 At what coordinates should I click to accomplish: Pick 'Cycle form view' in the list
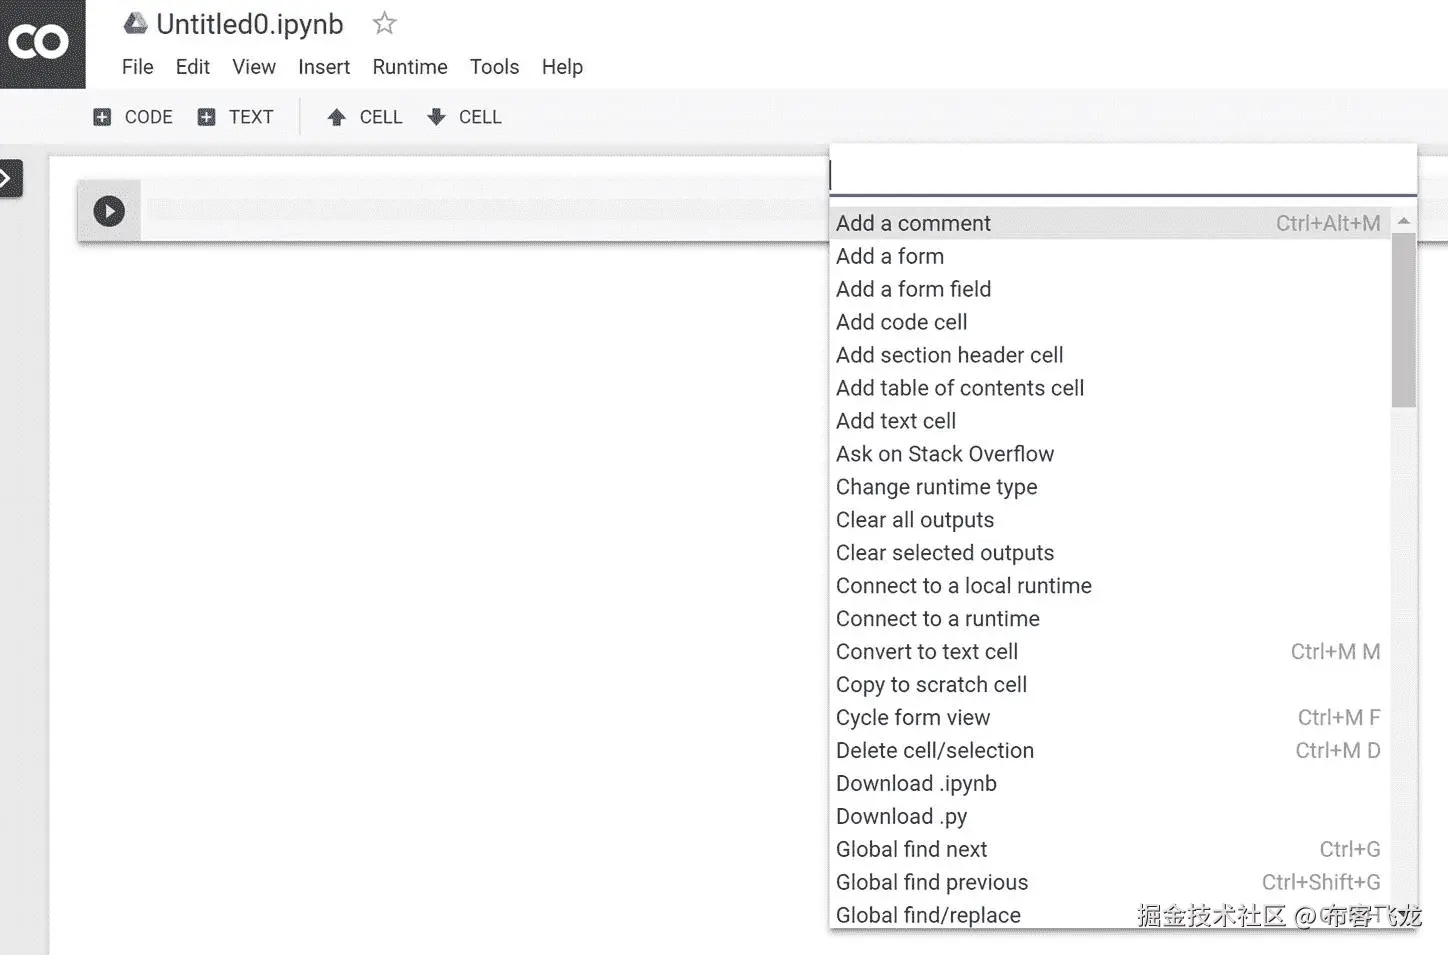1110,718
